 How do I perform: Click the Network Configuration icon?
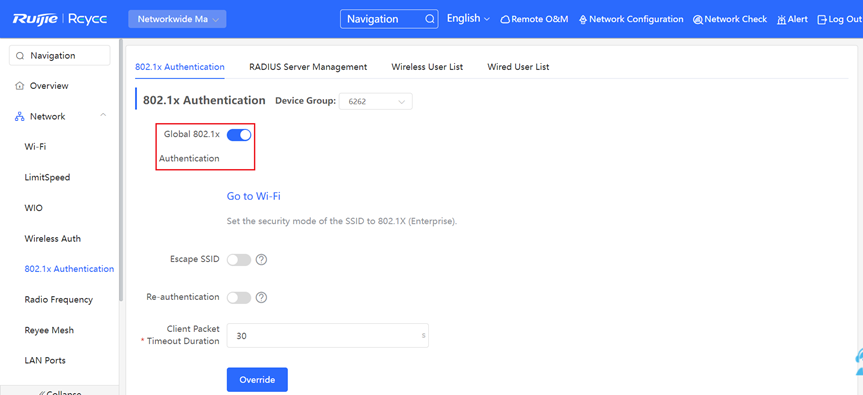pos(583,20)
